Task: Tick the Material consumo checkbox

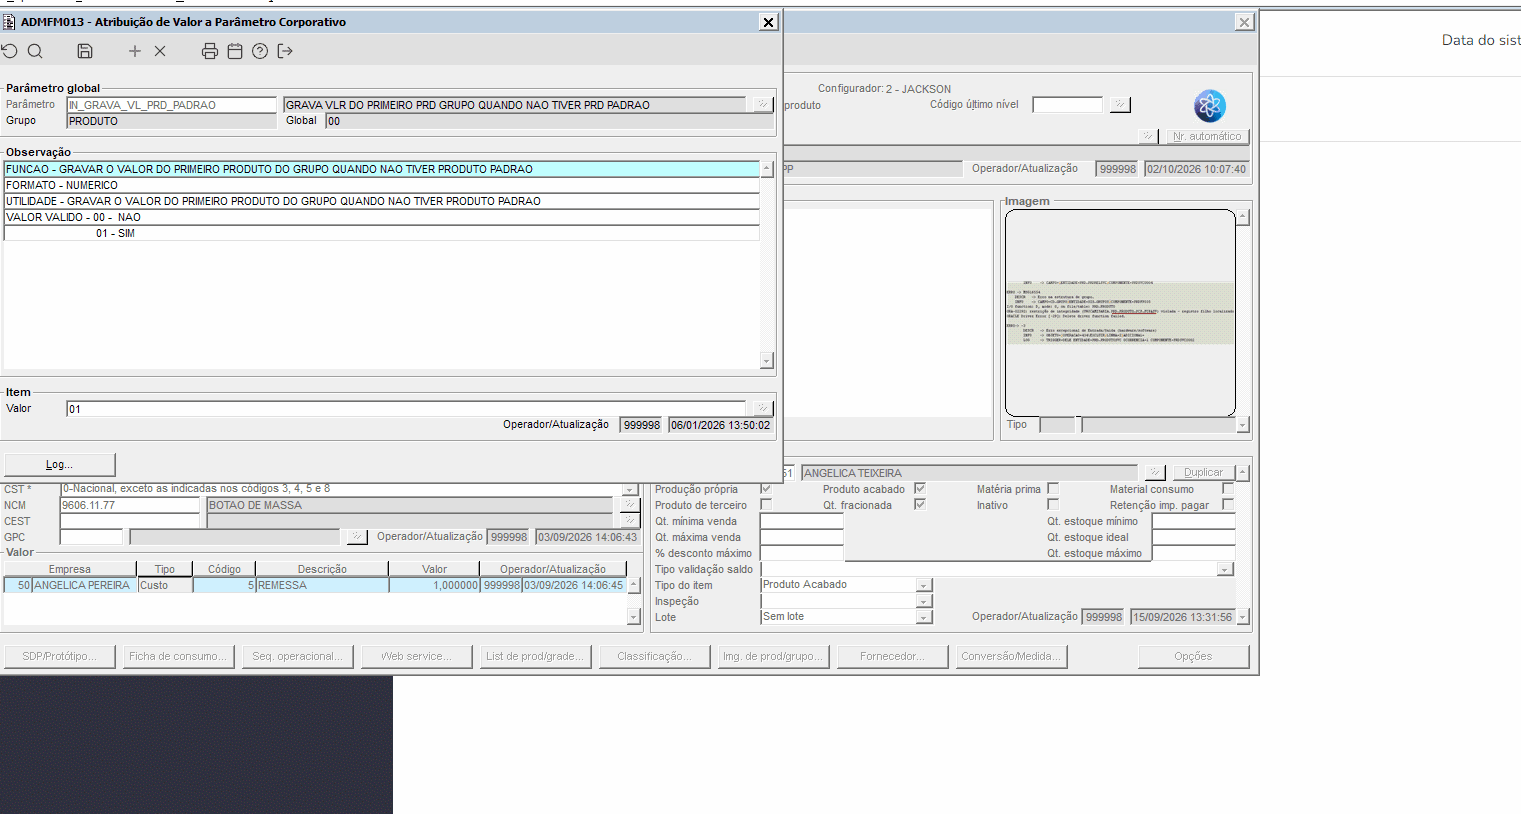Action: [1228, 489]
